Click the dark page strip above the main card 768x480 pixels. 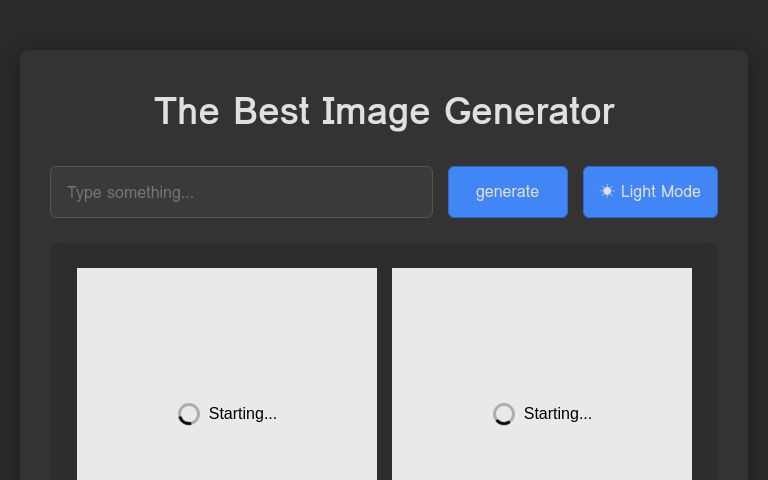(384, 24)
